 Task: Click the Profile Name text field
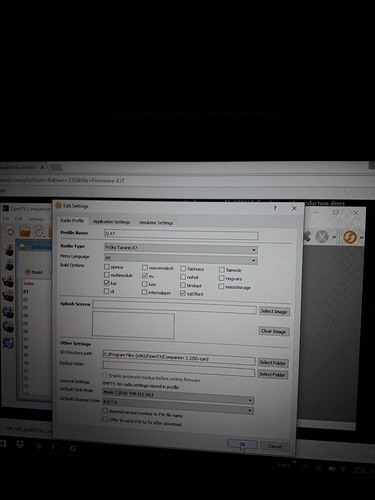click(181, 235)
